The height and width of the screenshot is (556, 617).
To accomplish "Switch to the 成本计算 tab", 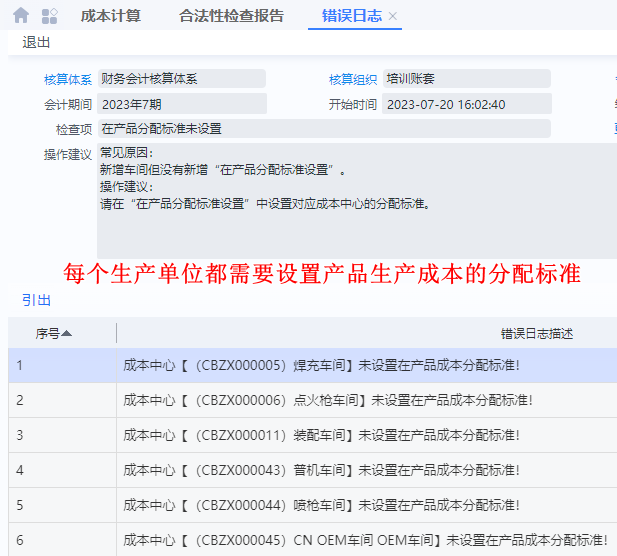I will [110, 16].
